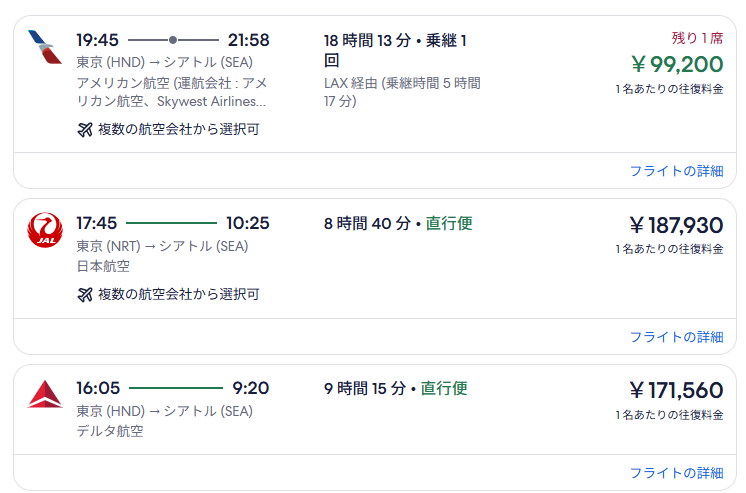Click the JAL crane logo icon
This screenshot has width=746, height=493.
(x=45, y=230)
